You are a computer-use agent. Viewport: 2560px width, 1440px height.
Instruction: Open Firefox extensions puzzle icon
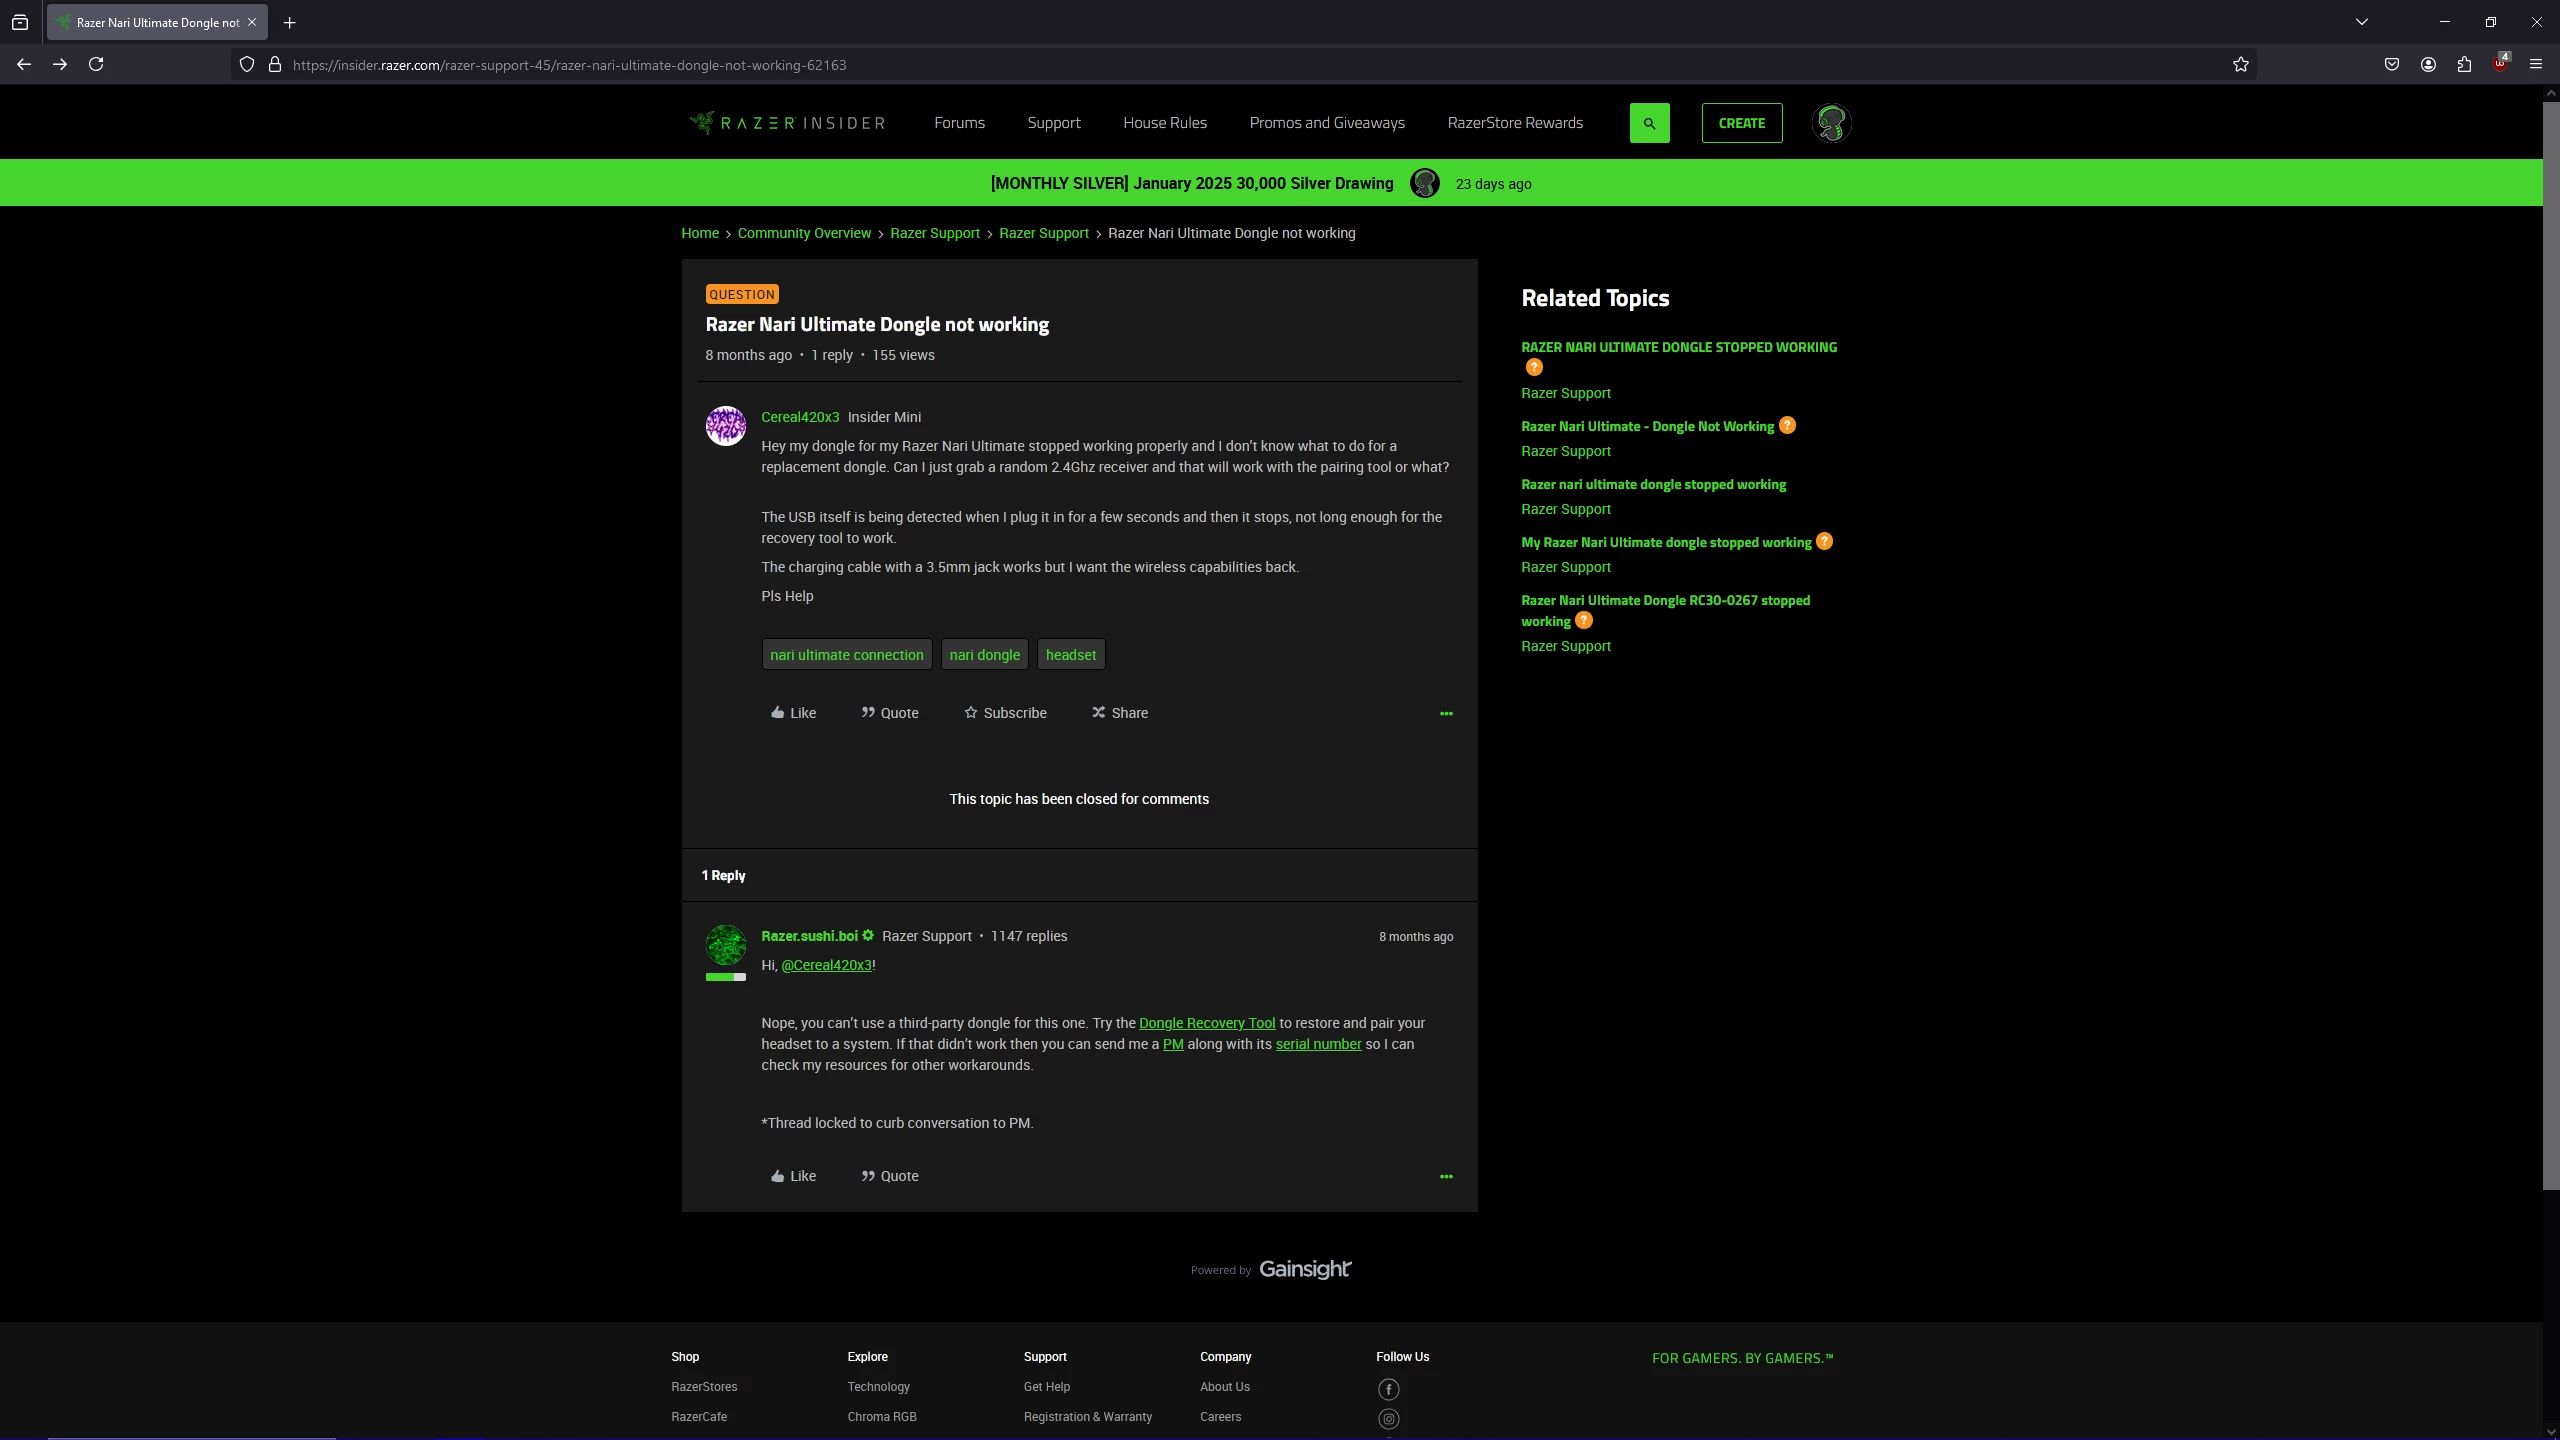(x=2464, y=65)
